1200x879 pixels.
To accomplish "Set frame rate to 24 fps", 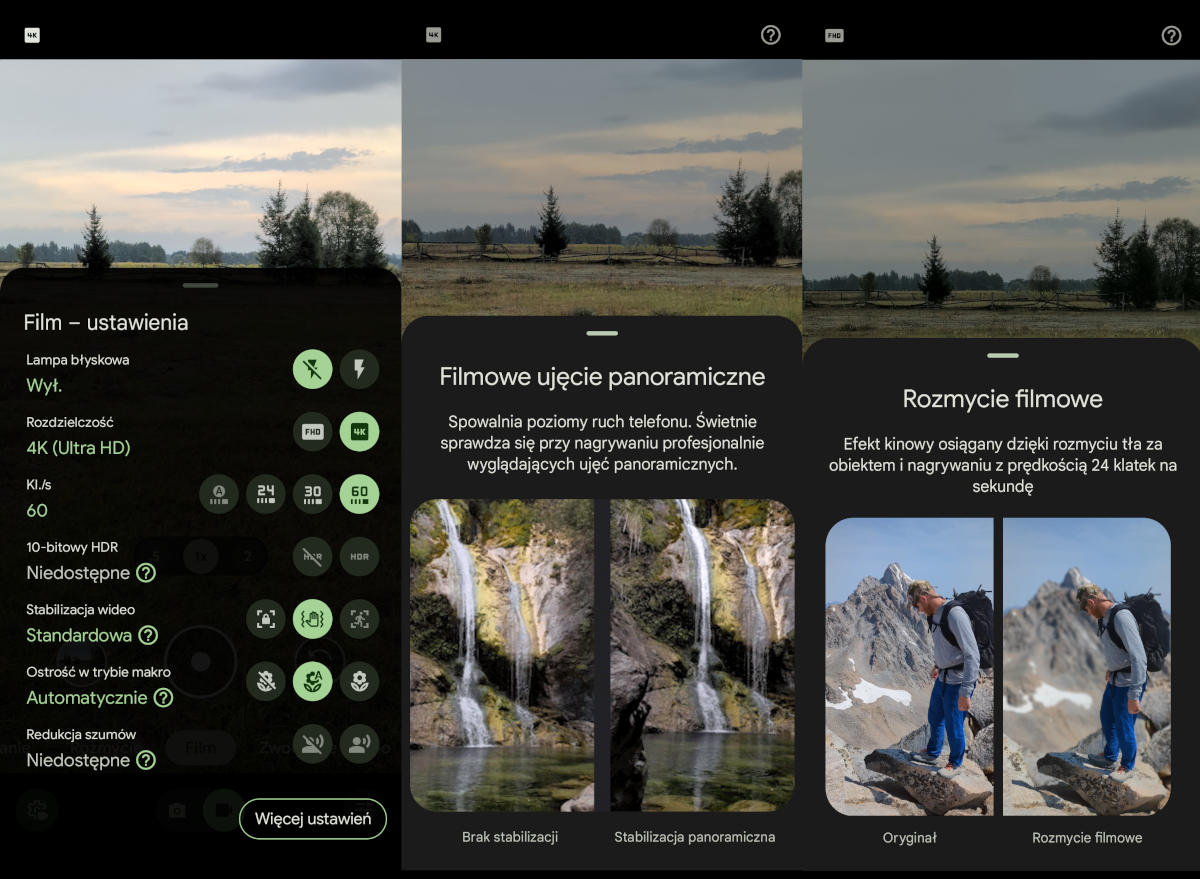I will coord(266,494).
